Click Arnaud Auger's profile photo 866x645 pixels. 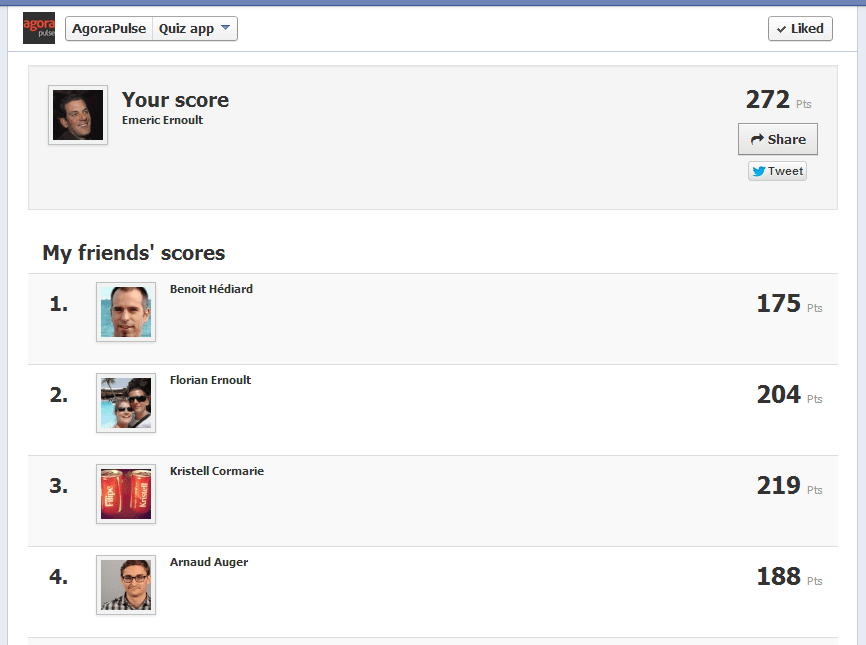[126, 585]
